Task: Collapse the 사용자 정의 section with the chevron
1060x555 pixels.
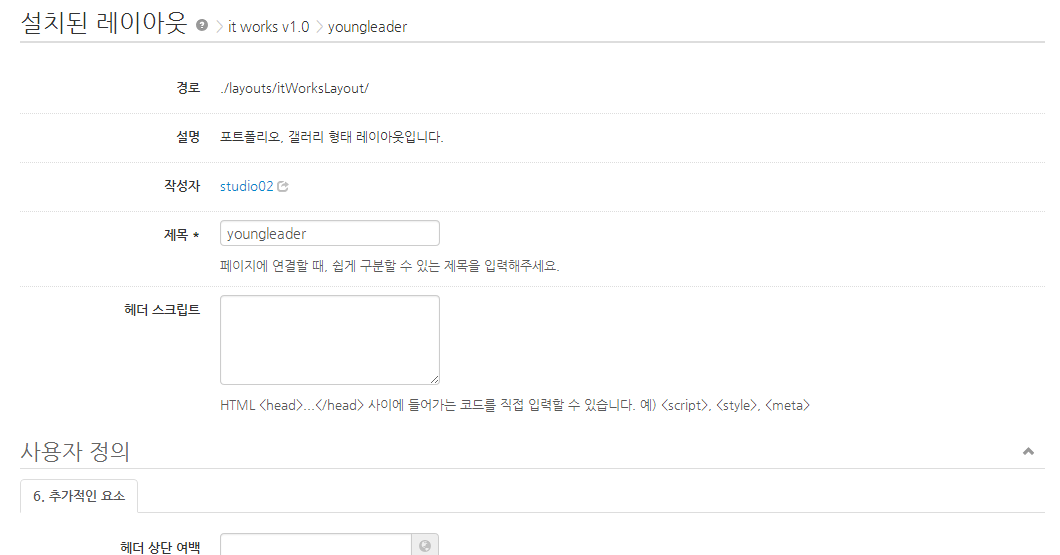Action: click(x=1028, y=452)
